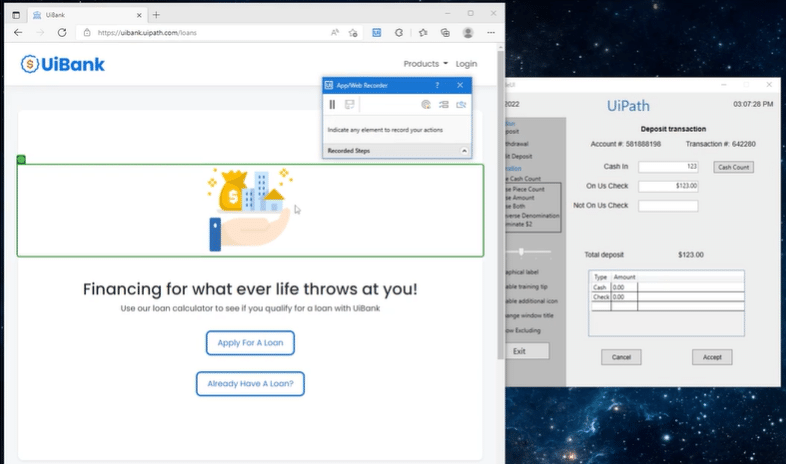This screenshot has width=786, height=464.
Task: Open the recorder help question mark
Action: [437, 85]
